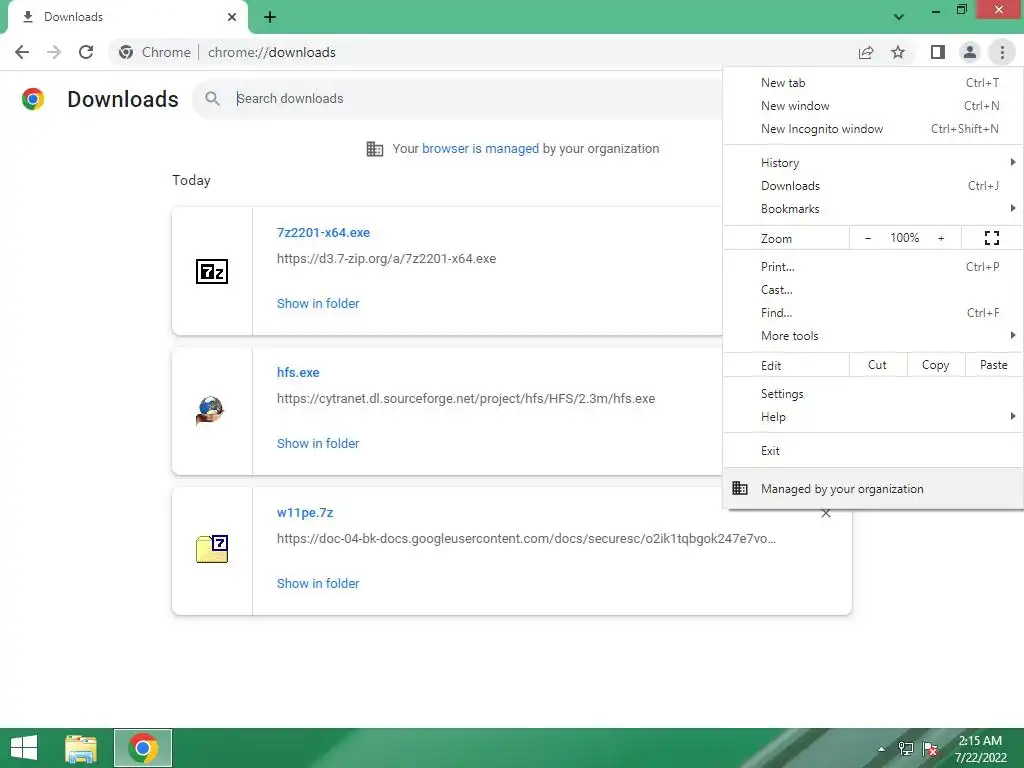Click the googleusercontent source URL

pos(526,539)
